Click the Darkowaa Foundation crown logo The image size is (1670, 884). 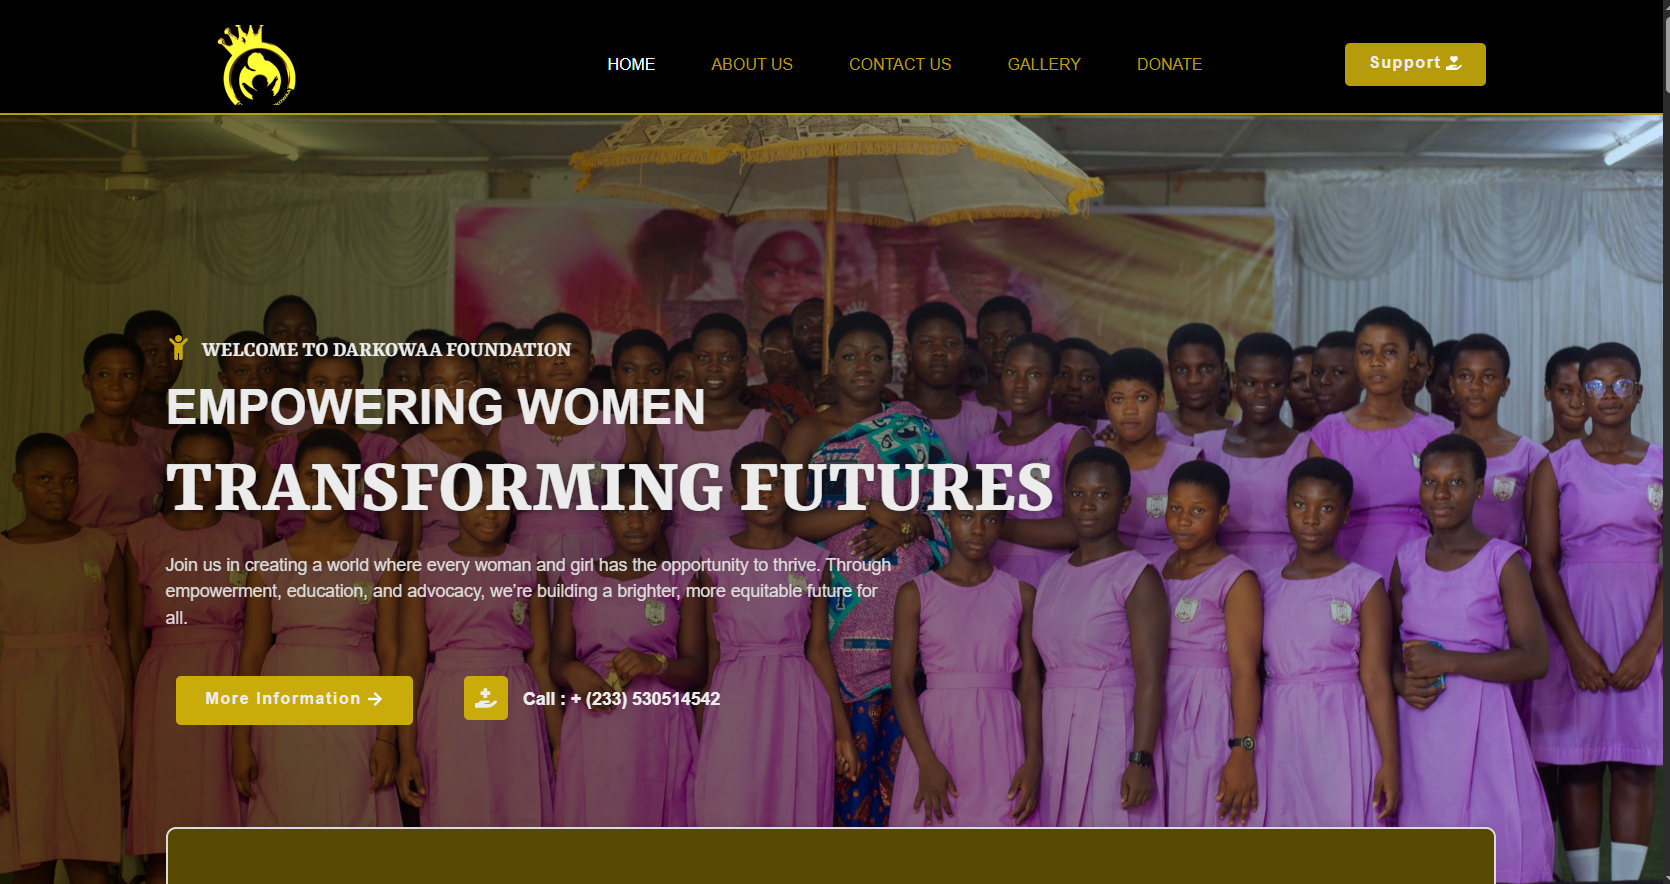pos(257,65)
